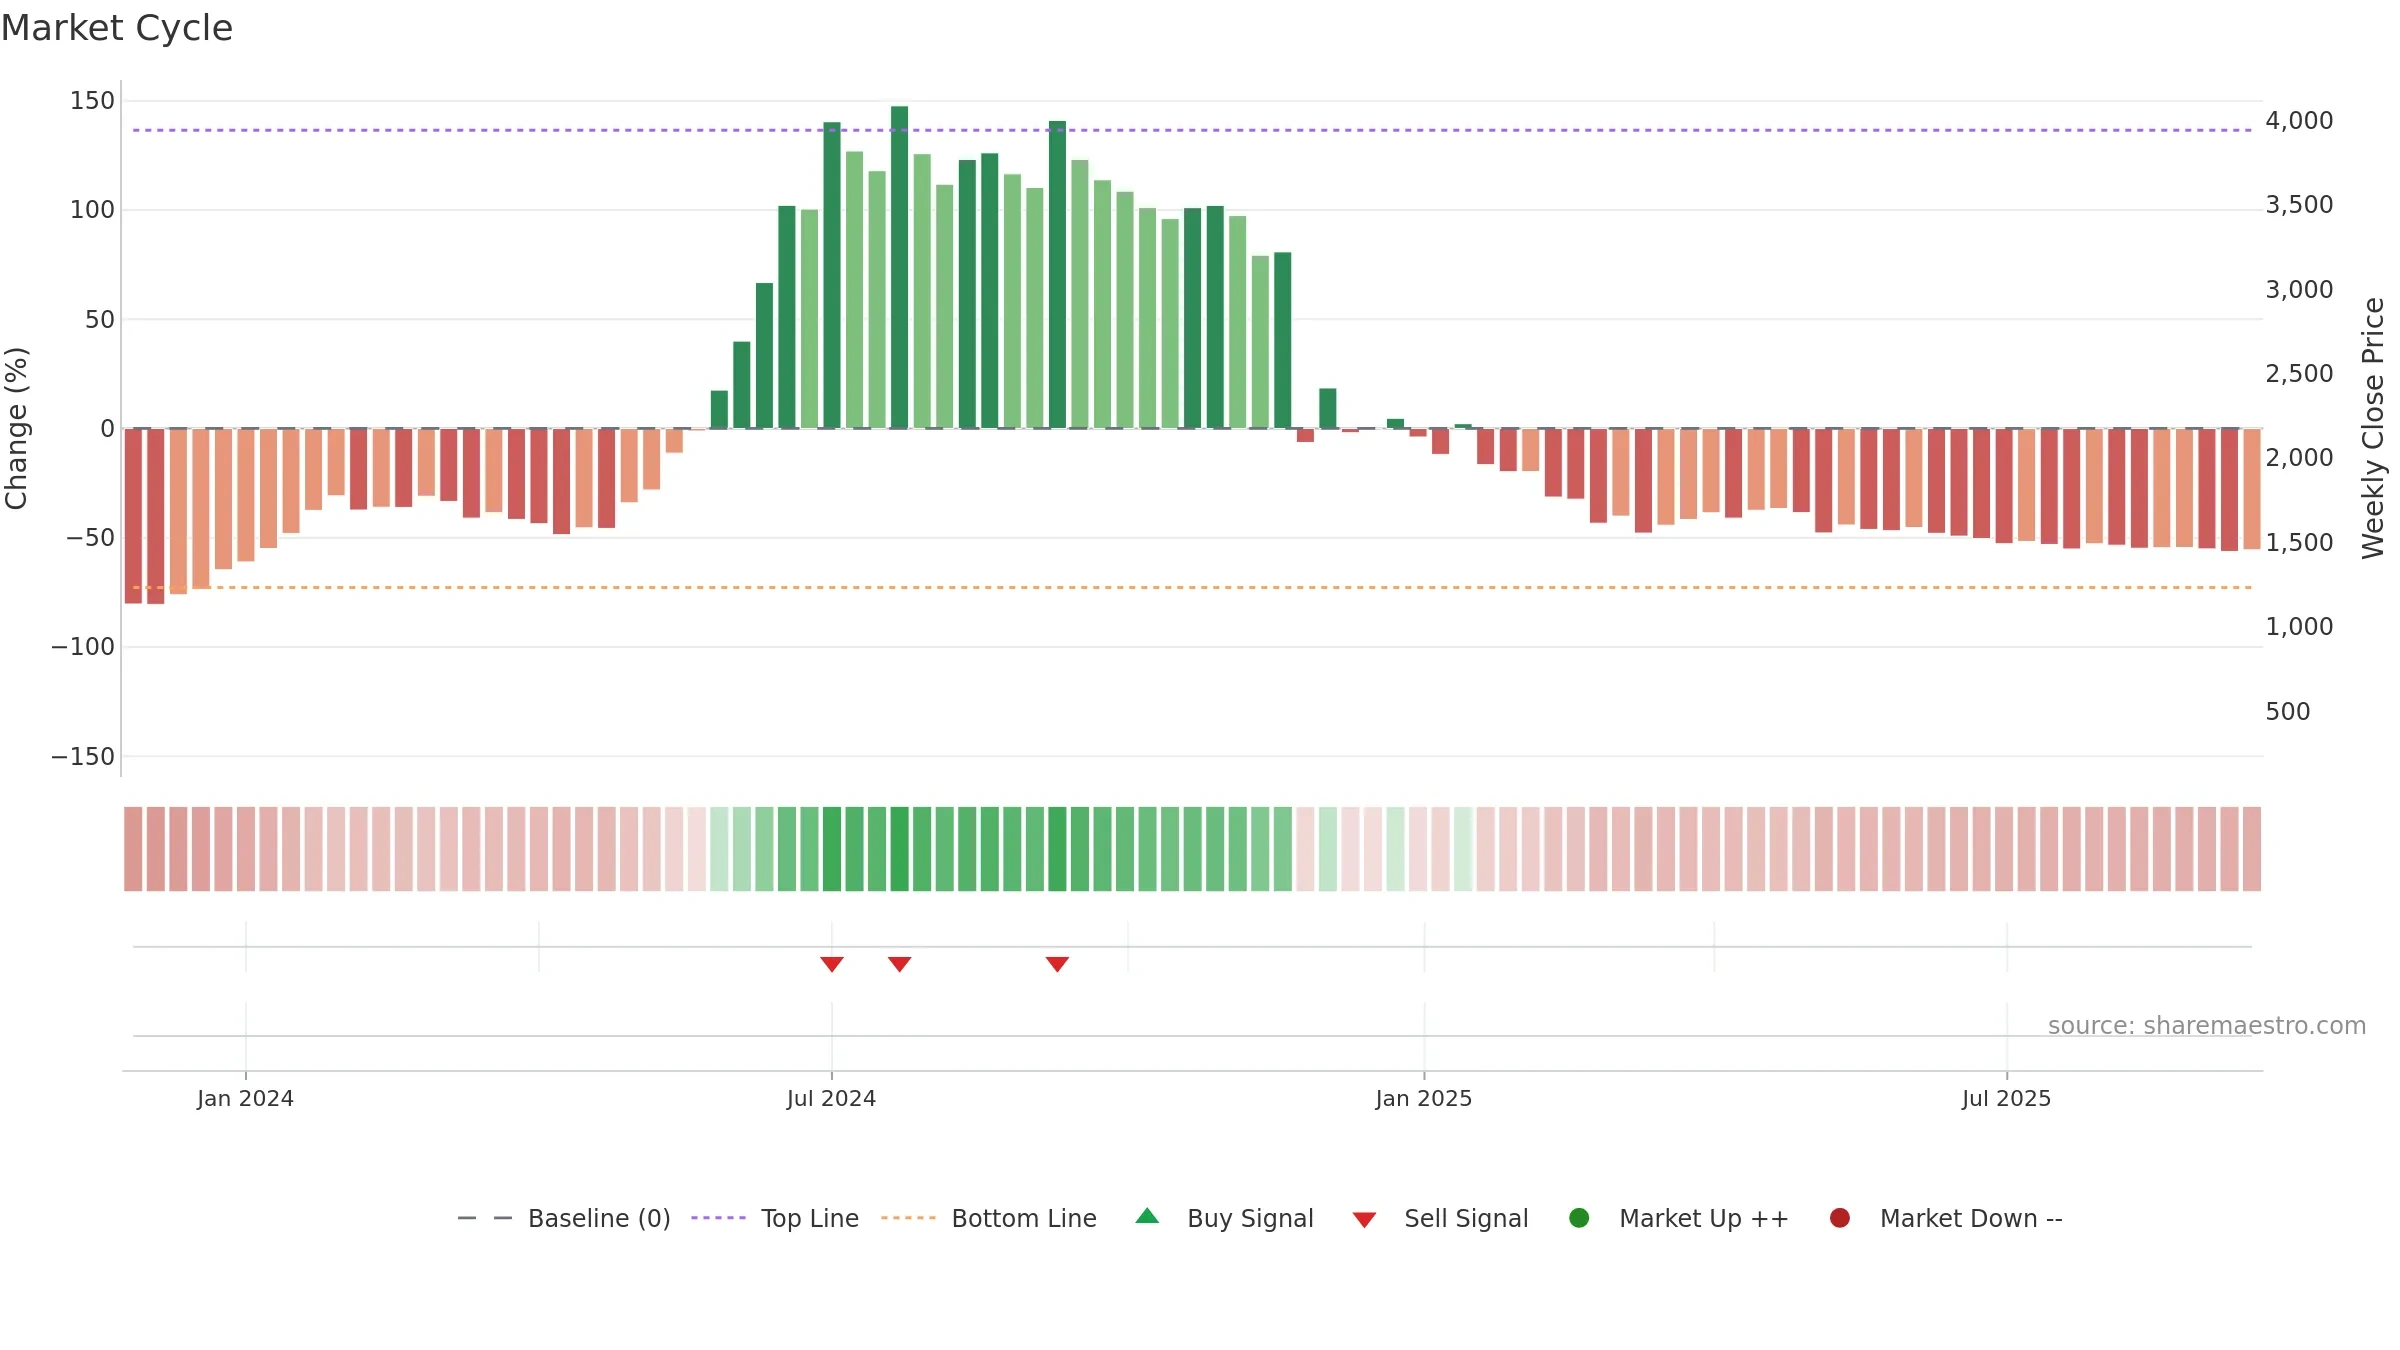Click the 2,500 price axis label
The height and width of the screenshot is (1350, 2400).
[2299, 374]
